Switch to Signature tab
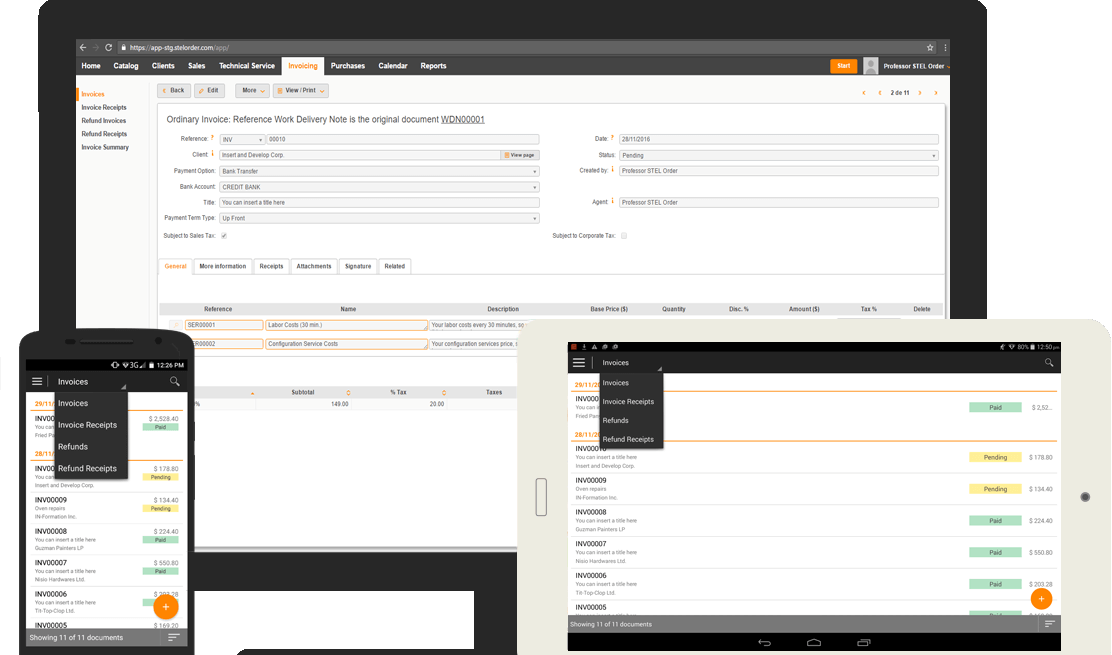 tap(358, 267)
